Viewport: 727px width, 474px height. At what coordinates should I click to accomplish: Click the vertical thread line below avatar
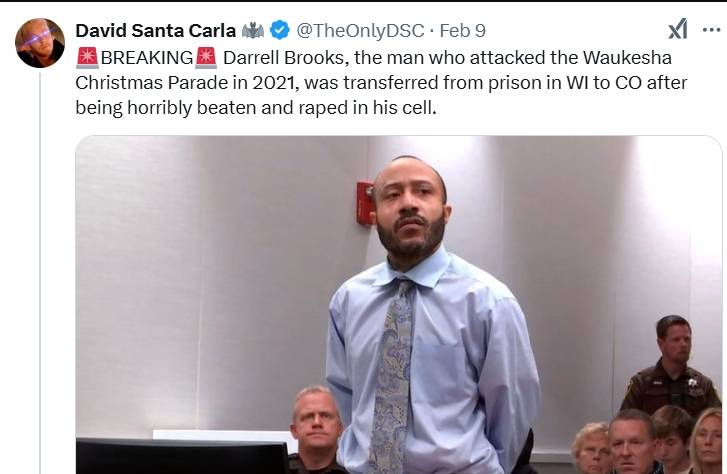(x=40, y=273)
